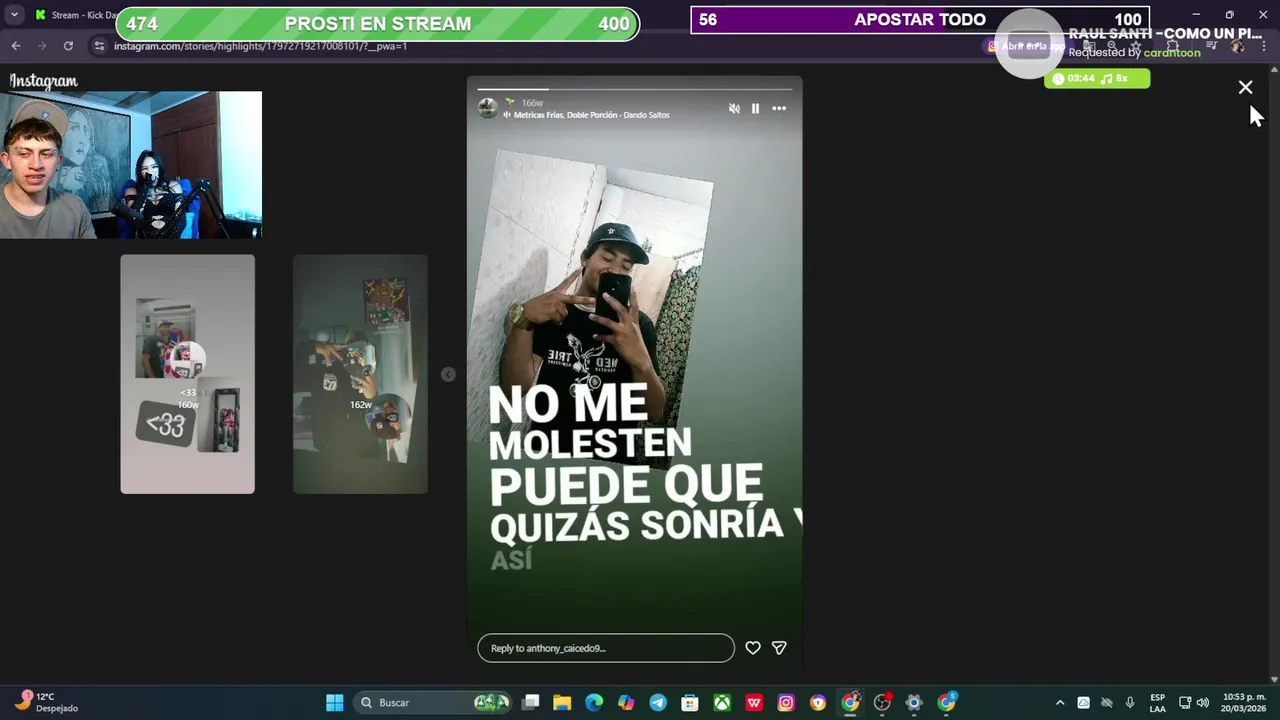Open the Instagram logo link
This screenshot has width=1280, height=720.
click(x=43, y=81)
